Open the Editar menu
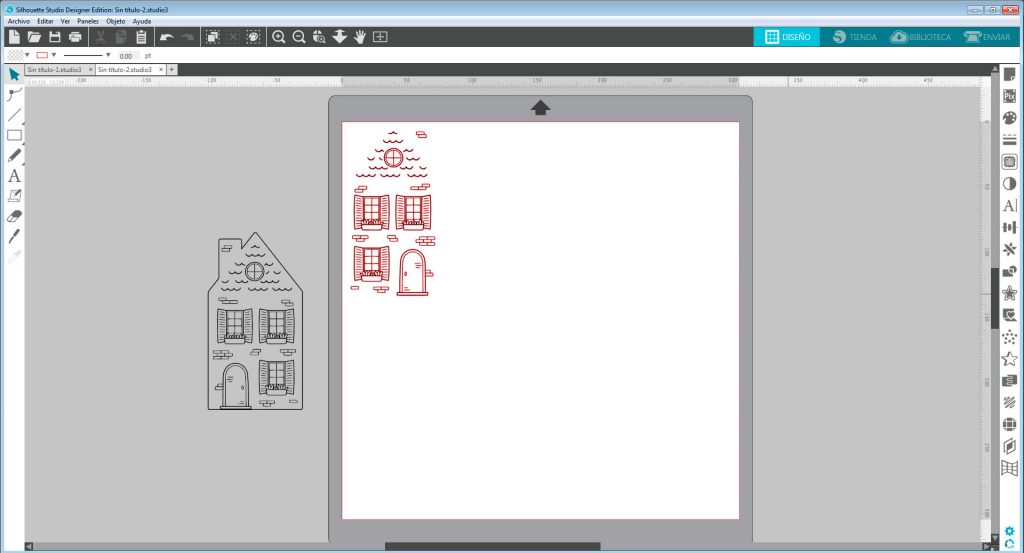The image size is (1024, 553). [45, 21]
